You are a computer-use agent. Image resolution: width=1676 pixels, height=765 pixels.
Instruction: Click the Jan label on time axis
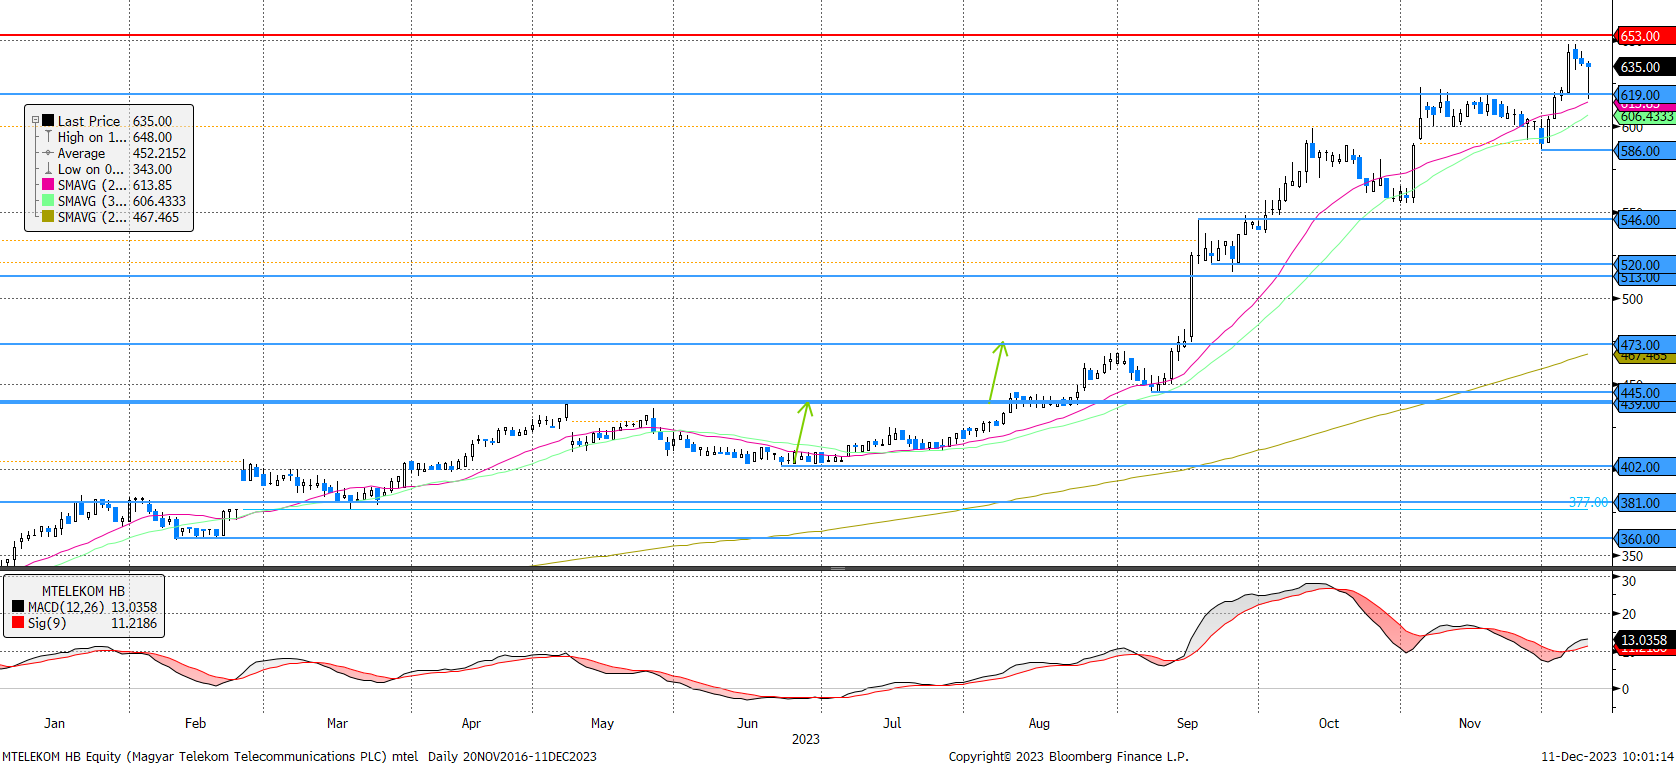[54, 723]
